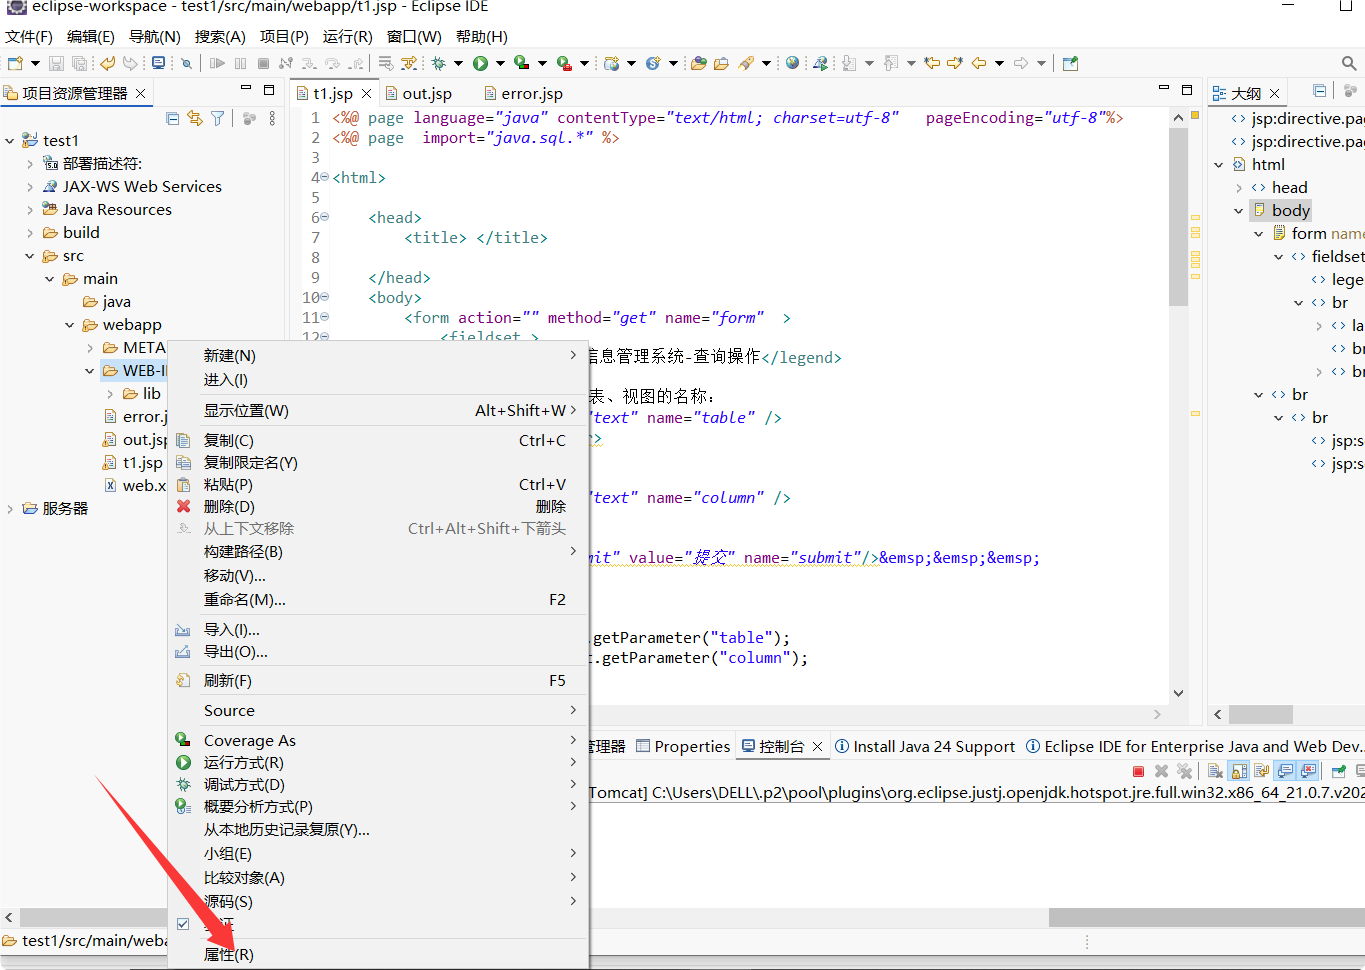1365x970 pixels.
Task: Terminate the Tomcat launch with the red stop icon
Action: [1139, 770]
